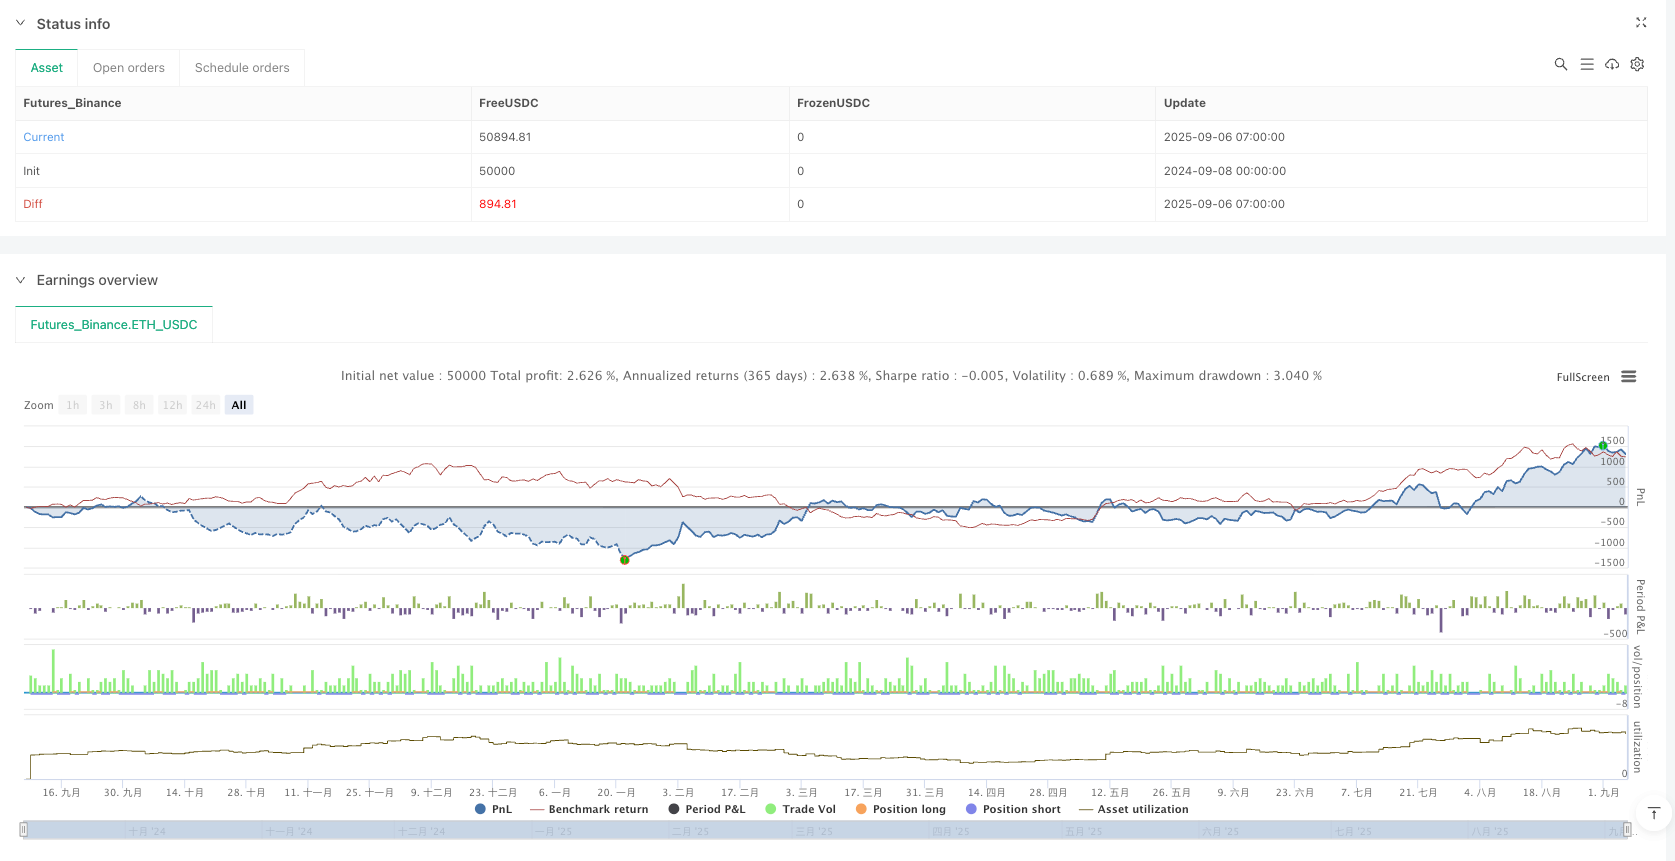The height and width of the screenshot is (861, 1675).
Task: Hide the Trade Vol series
Action: pos(800,809)
